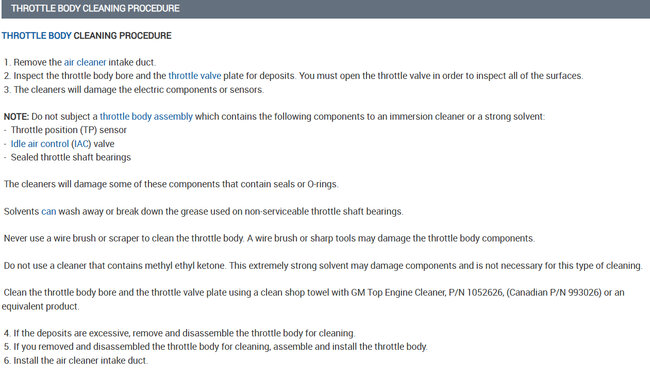This screenshot has width=650, height=372.
Task: Click the 'can' link after Solvents
Action: 49,212
